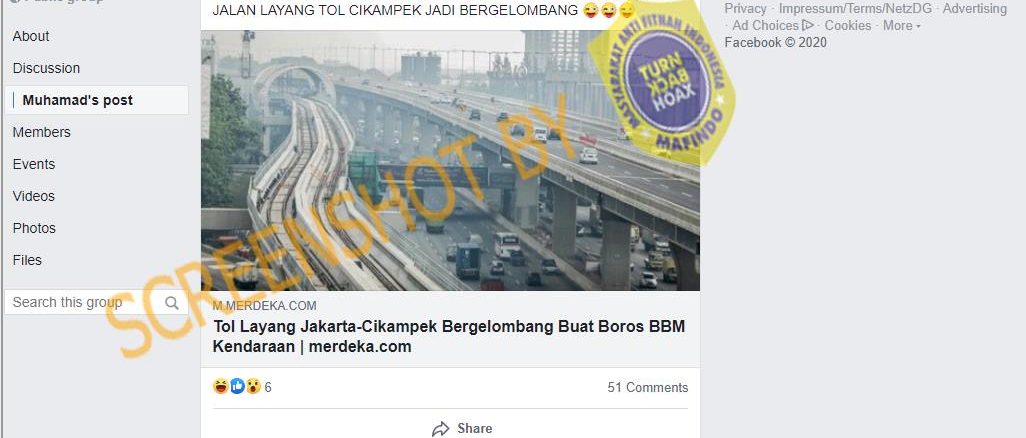Screen dimensions: 1026x438
Task: Click the Search this group field
Action: (97, 302)
